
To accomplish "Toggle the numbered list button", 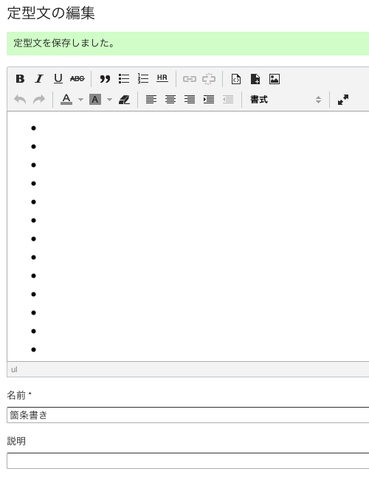I will click(143, 79).
